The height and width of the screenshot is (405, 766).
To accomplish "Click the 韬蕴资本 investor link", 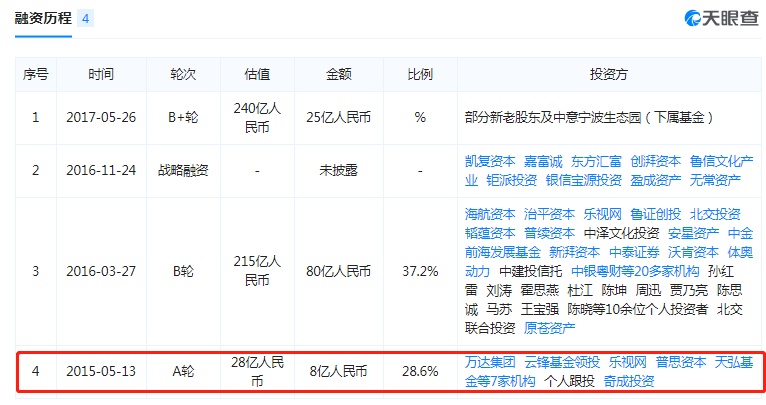I will pos(490,233).
